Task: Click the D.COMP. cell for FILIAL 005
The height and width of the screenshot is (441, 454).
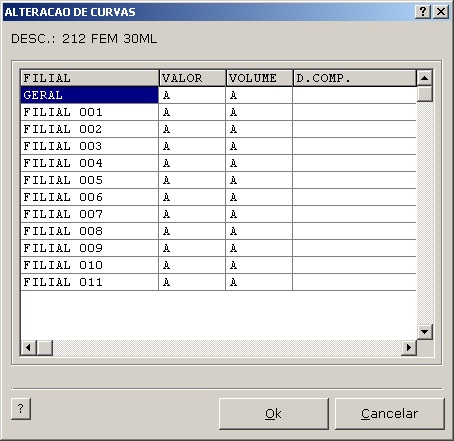Action: pos(354,180)
